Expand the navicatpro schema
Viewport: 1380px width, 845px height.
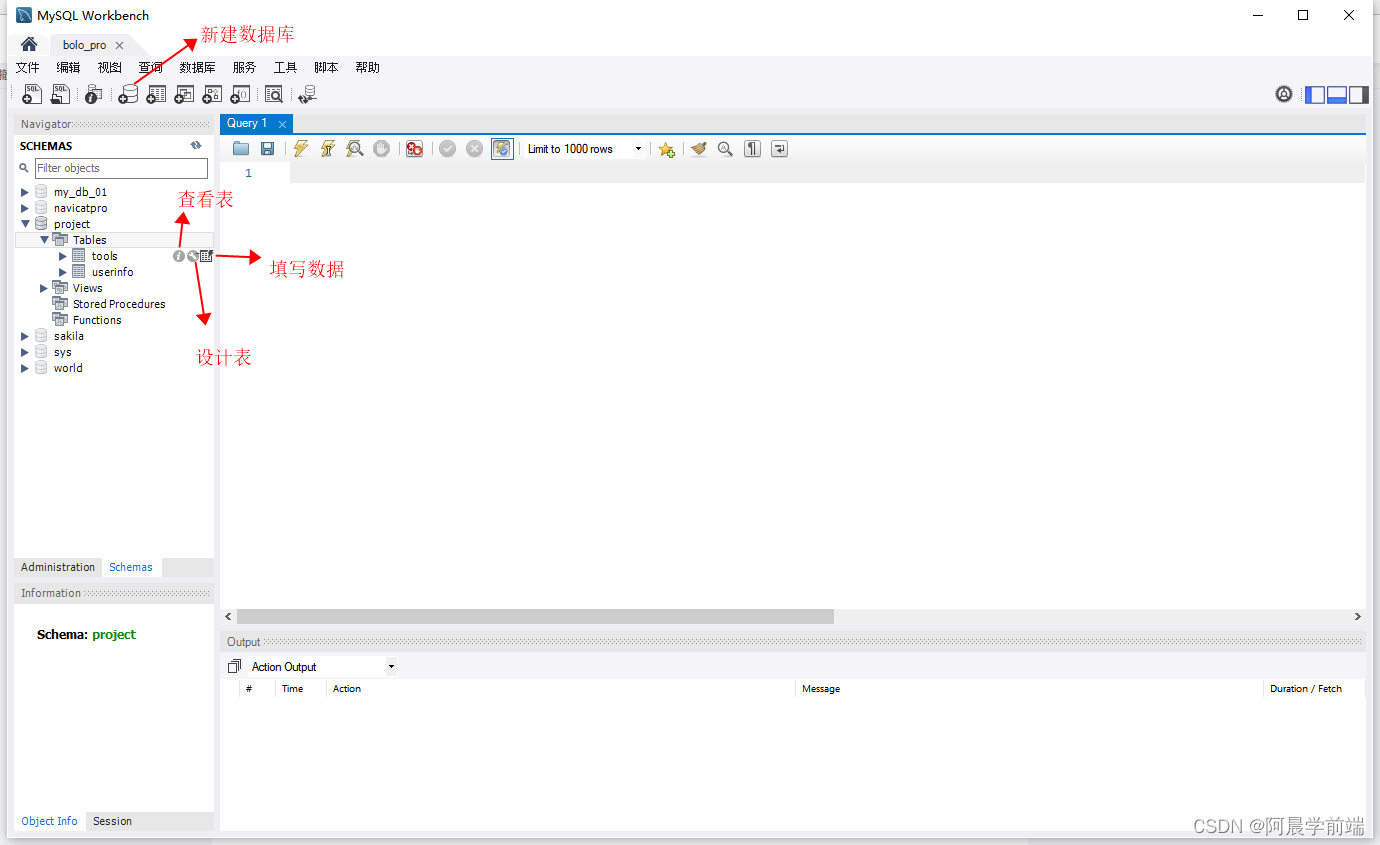(x=25, y=208)
